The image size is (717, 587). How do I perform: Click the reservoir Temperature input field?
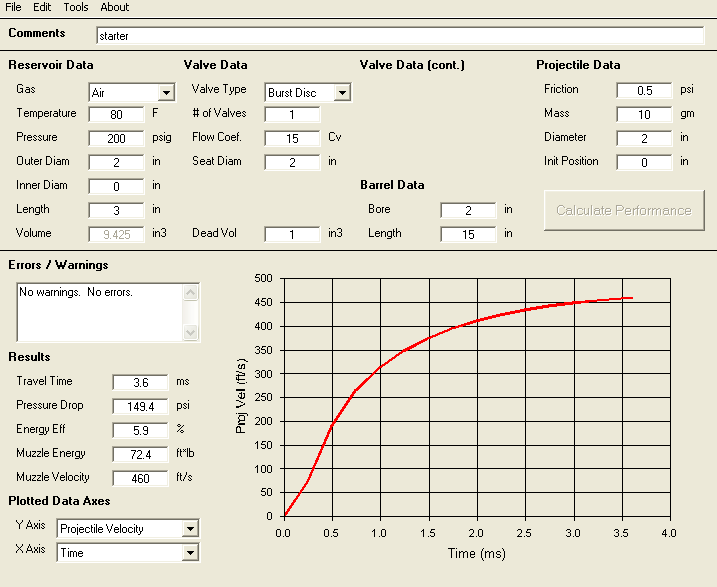(116, 115)
